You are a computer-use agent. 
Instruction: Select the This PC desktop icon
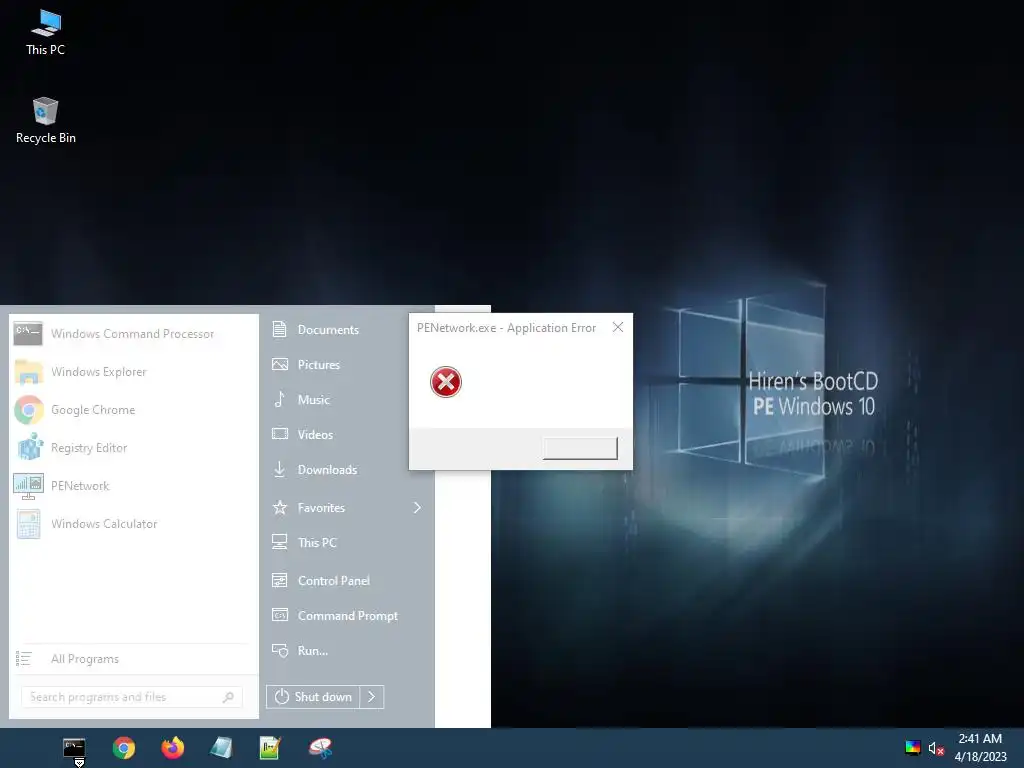(x=46, y=33)
